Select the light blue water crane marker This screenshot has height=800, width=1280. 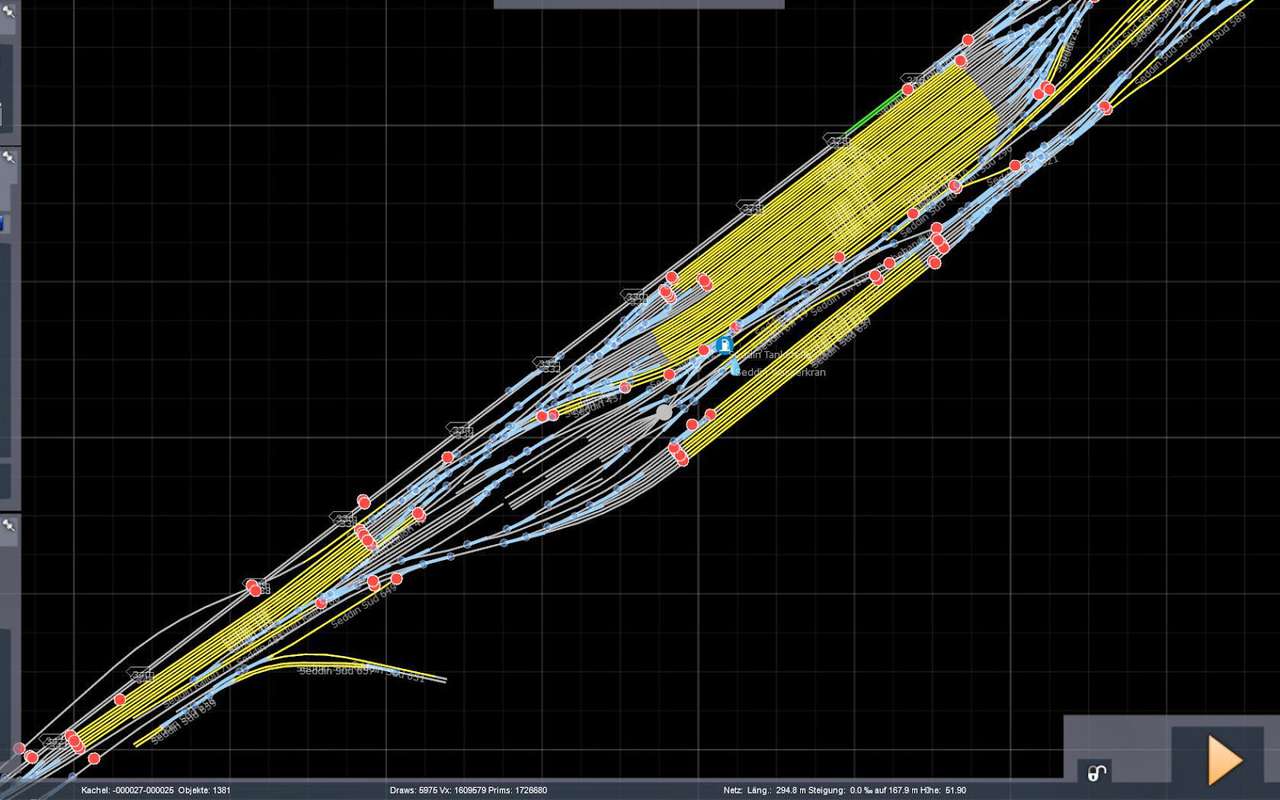tap(735, 369)
